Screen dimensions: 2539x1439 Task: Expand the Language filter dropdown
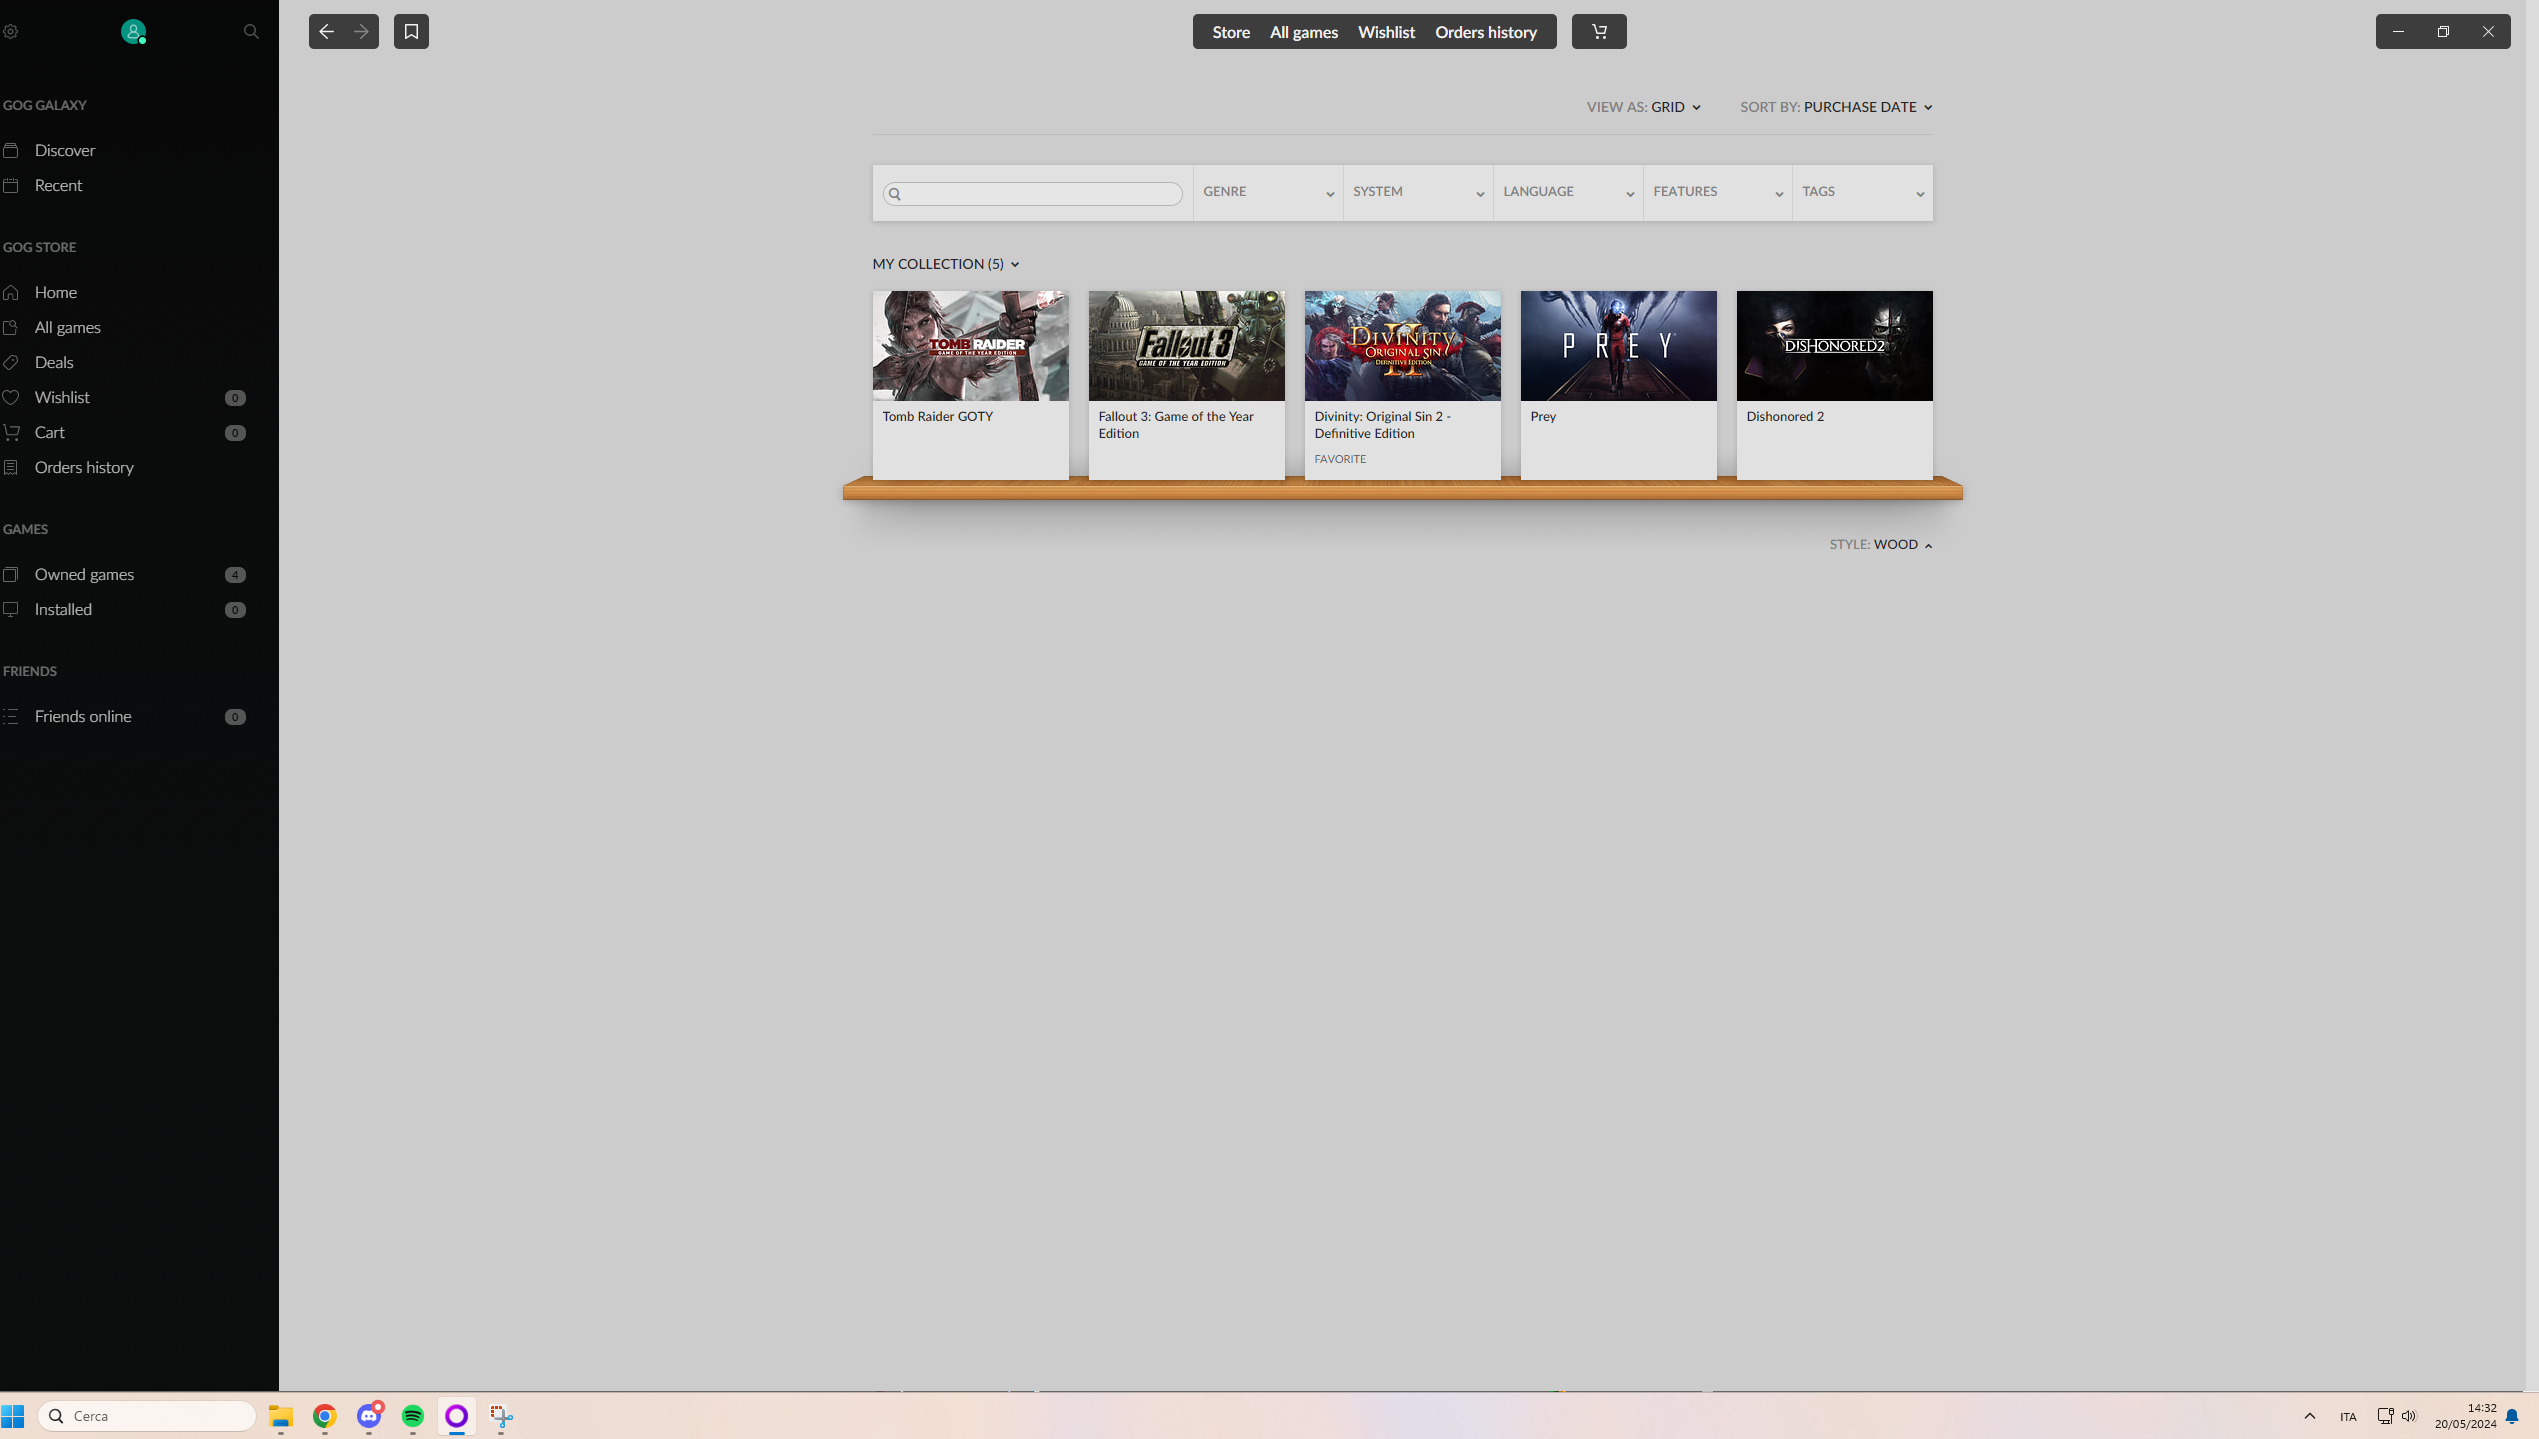pos(1568,193)
